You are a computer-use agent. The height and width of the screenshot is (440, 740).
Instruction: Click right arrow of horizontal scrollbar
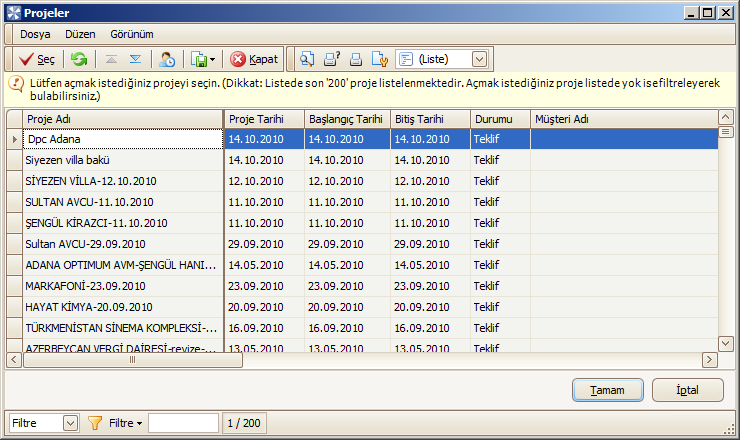tap(709, 360)
